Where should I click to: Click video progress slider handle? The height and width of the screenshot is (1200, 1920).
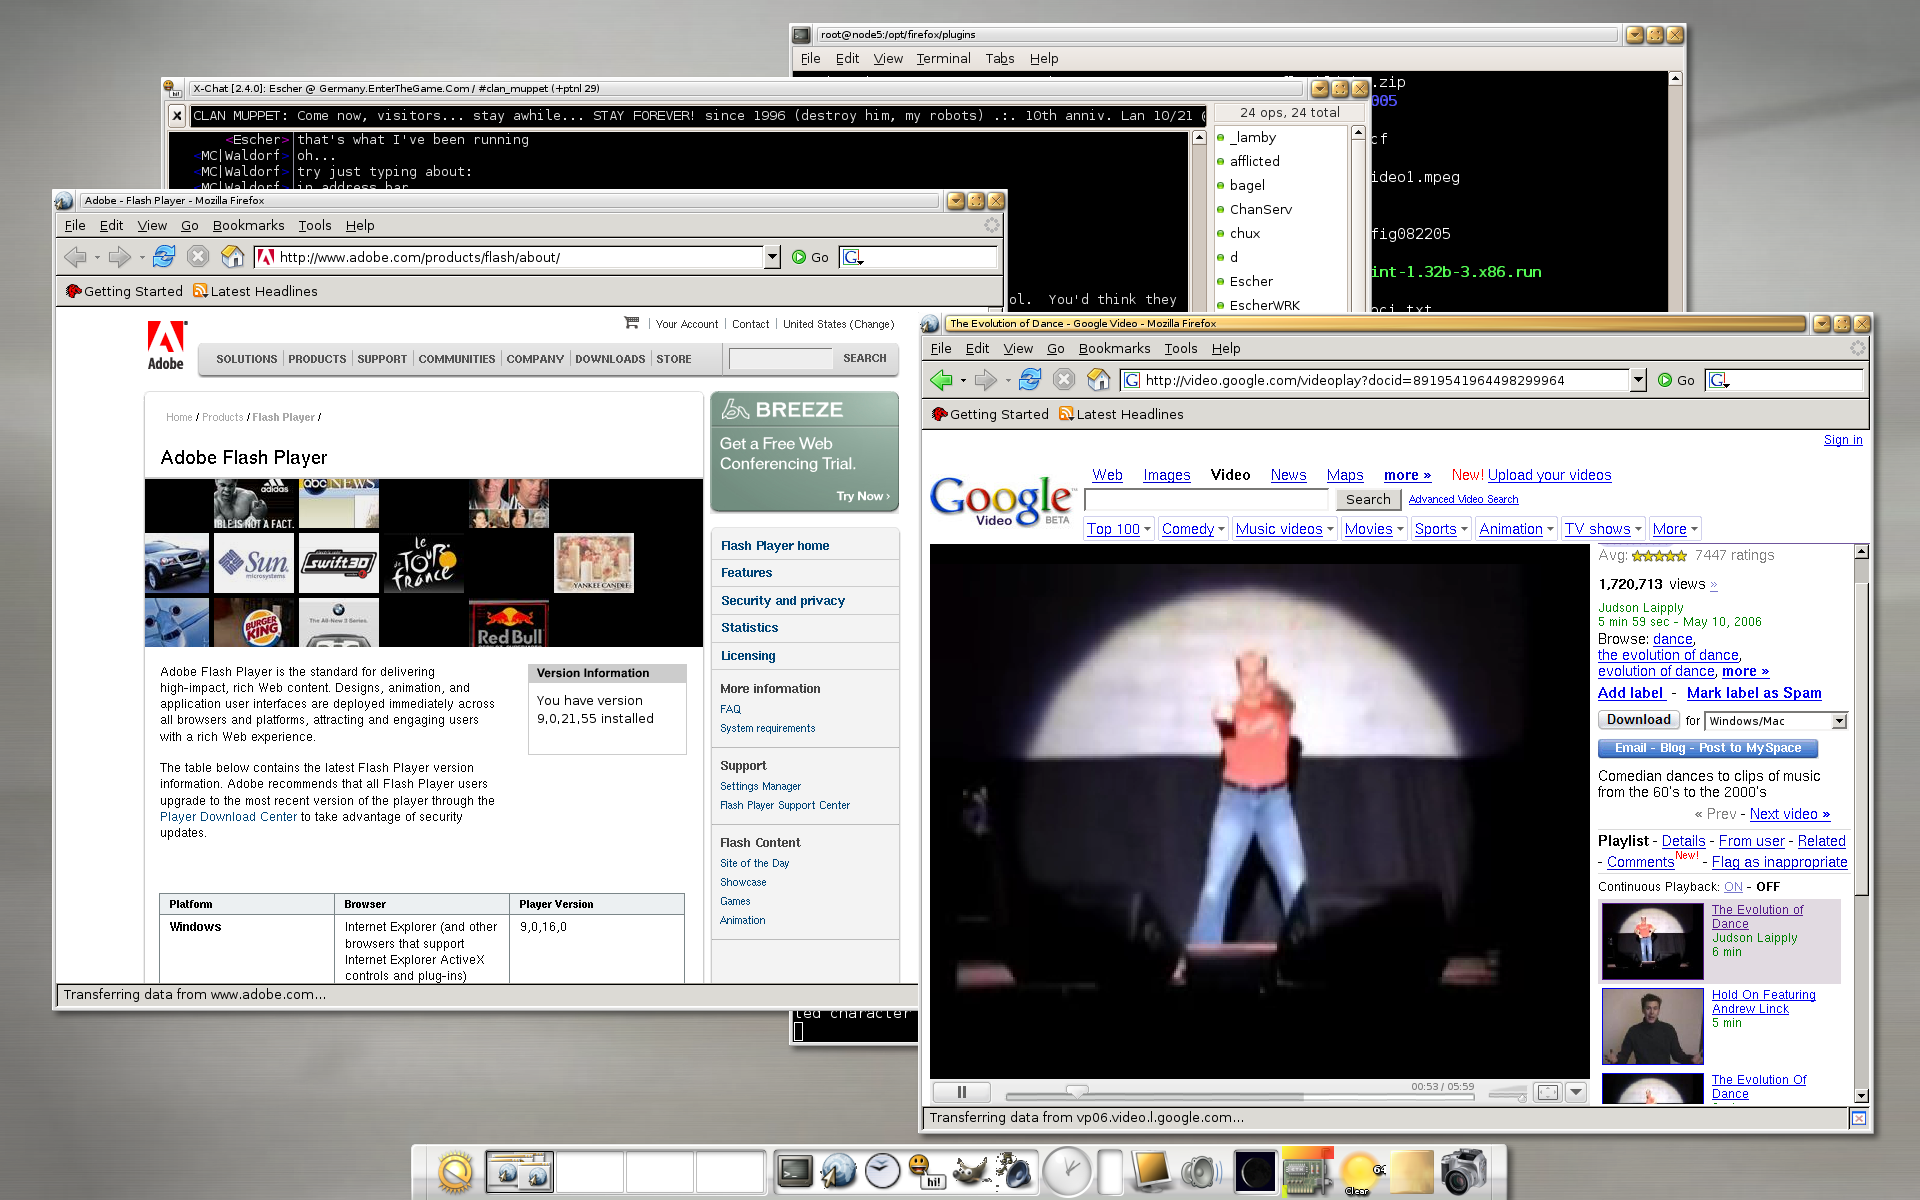pos(1076,1092)
